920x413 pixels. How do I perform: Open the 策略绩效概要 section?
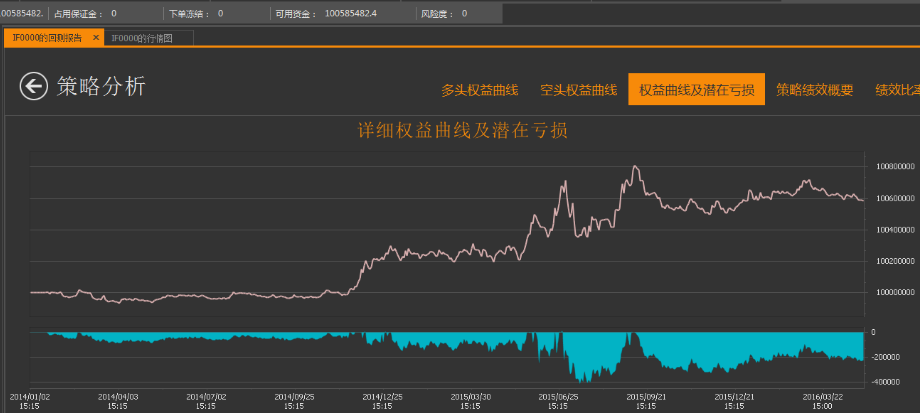tap(814, 90)
